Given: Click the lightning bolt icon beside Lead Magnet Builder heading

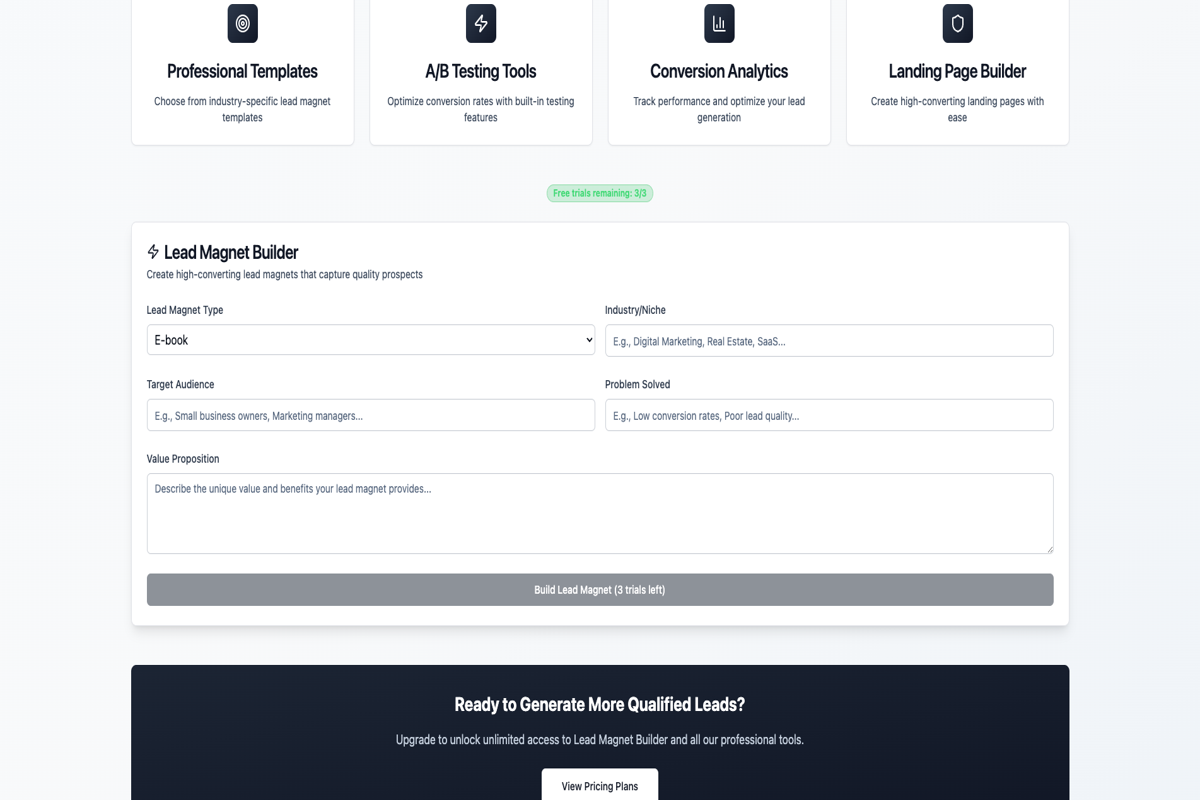Looking at the screenshot, I should 153,252.
